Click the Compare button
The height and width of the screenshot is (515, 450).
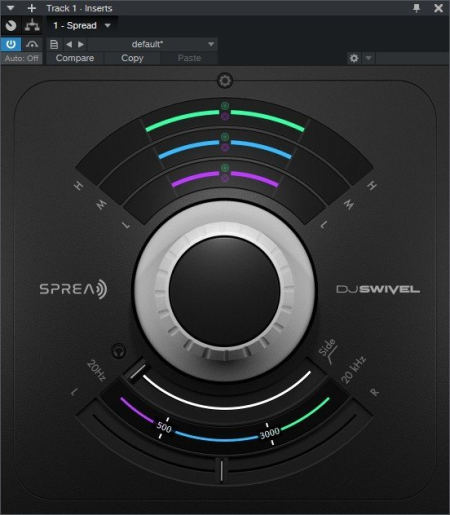pyautogui.click(x=75, y=58)
